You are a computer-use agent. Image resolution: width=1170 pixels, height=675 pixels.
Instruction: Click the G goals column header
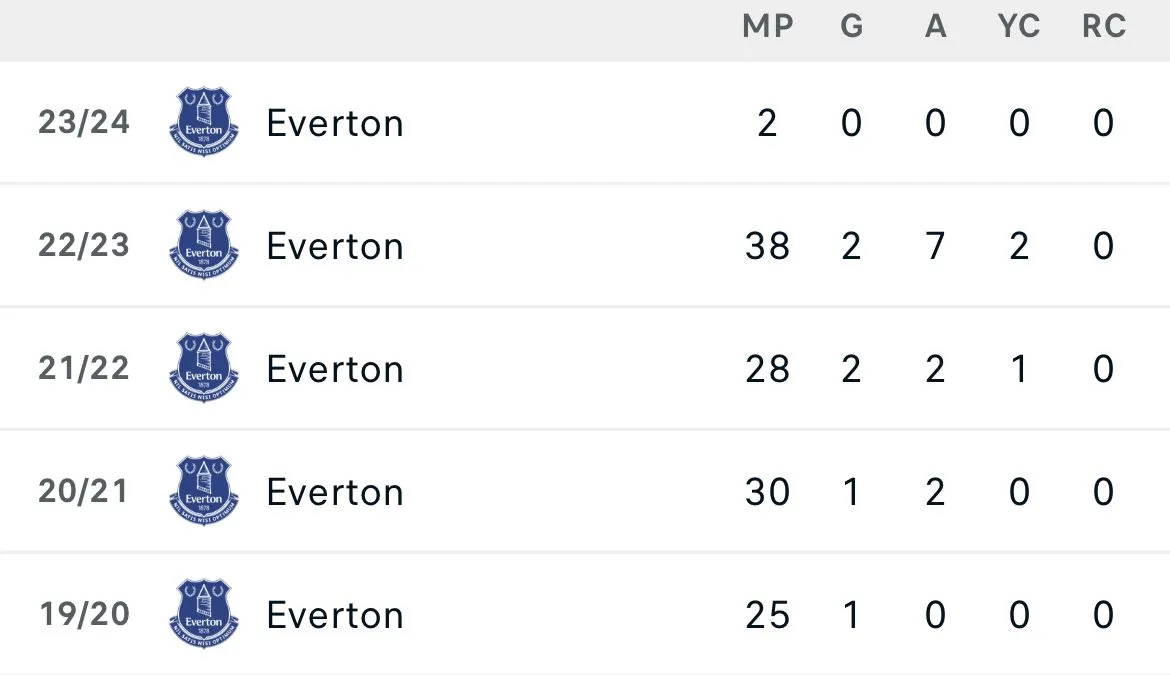(x=852, y=27)
